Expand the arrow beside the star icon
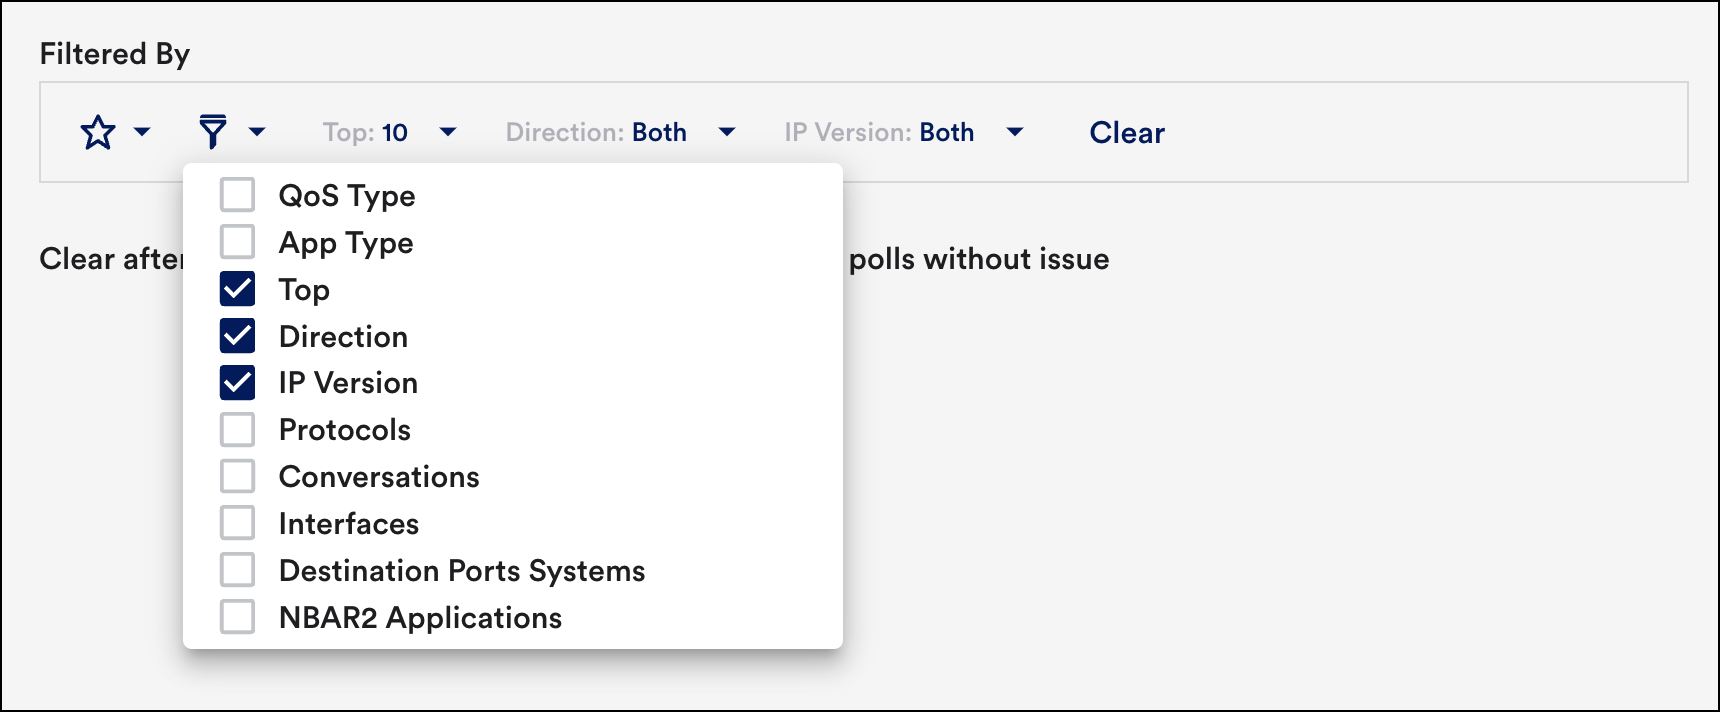This screenshot has height=712, width=1720. point(142,132)
